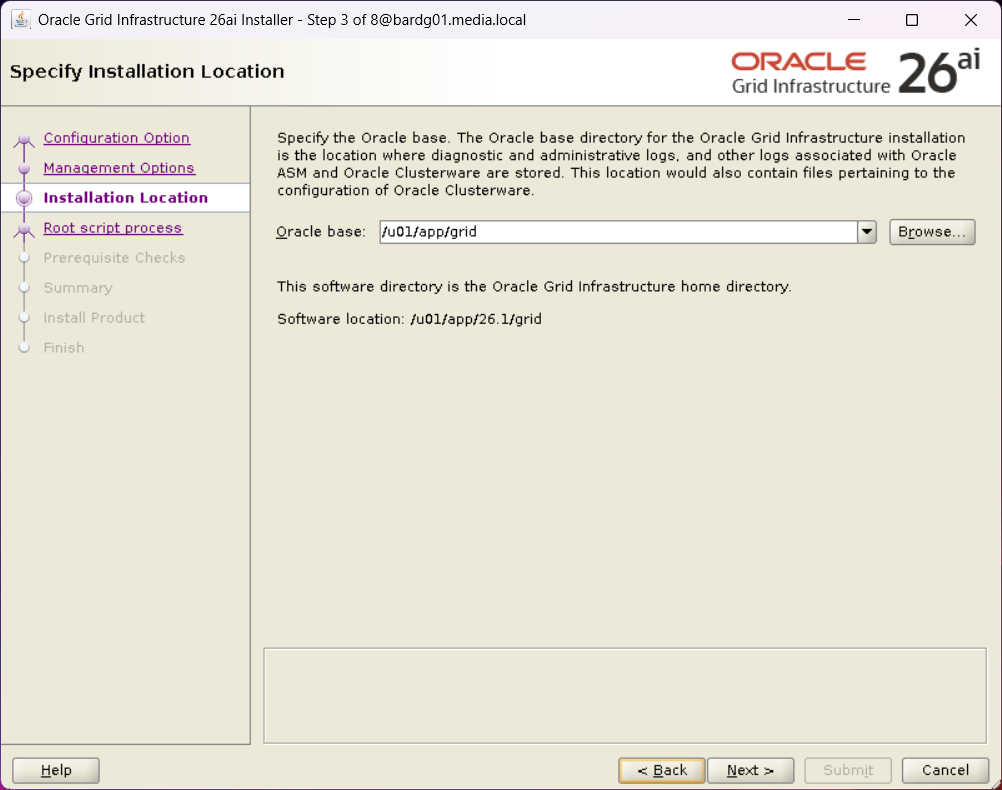
Task: Browse for an Oracle base directory
Action: tap(932, 232)
